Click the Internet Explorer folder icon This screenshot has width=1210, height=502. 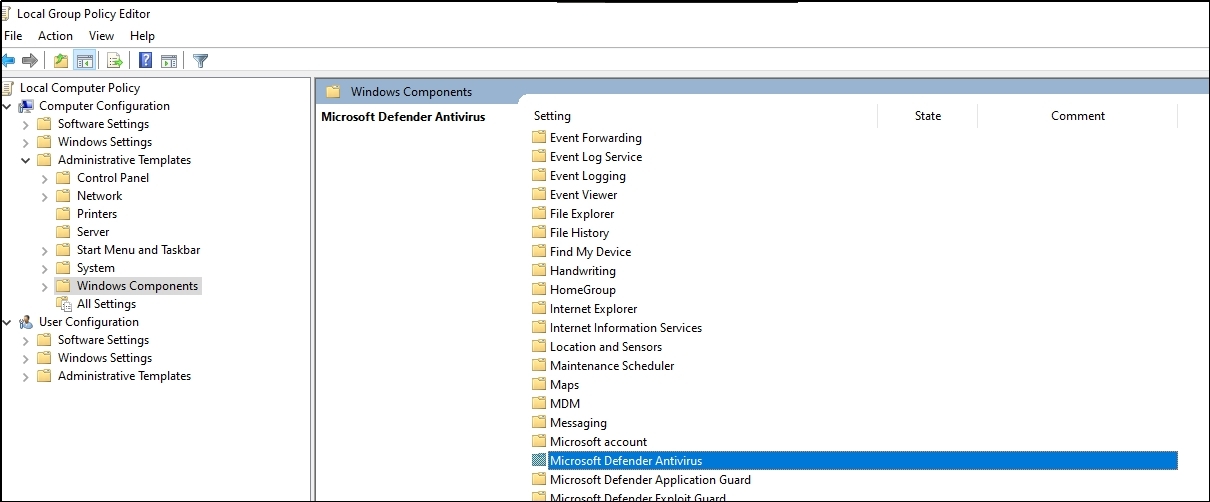(539, 309)
